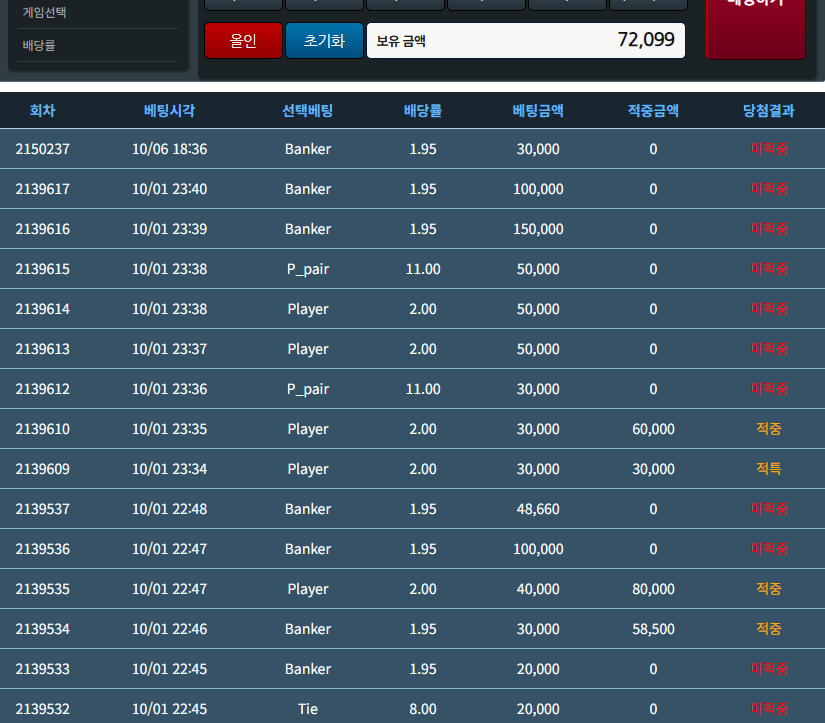
Task: Click the 100,000 amount in round 2139617's row
Action: [538, 189]
